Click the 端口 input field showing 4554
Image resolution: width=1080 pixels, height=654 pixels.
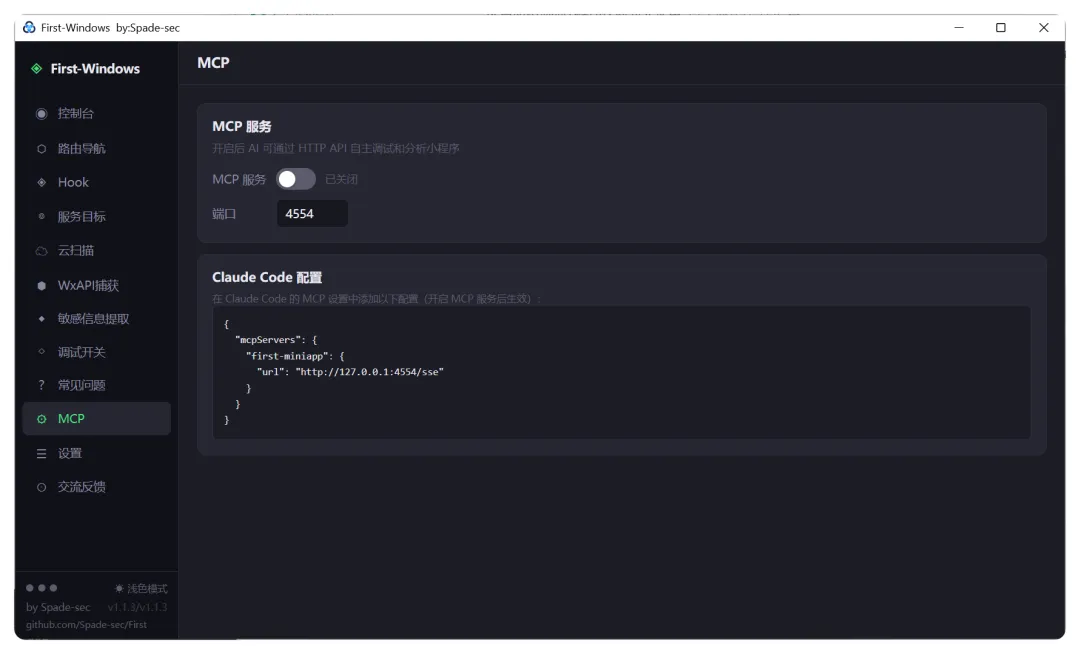[x=312, y=213]
